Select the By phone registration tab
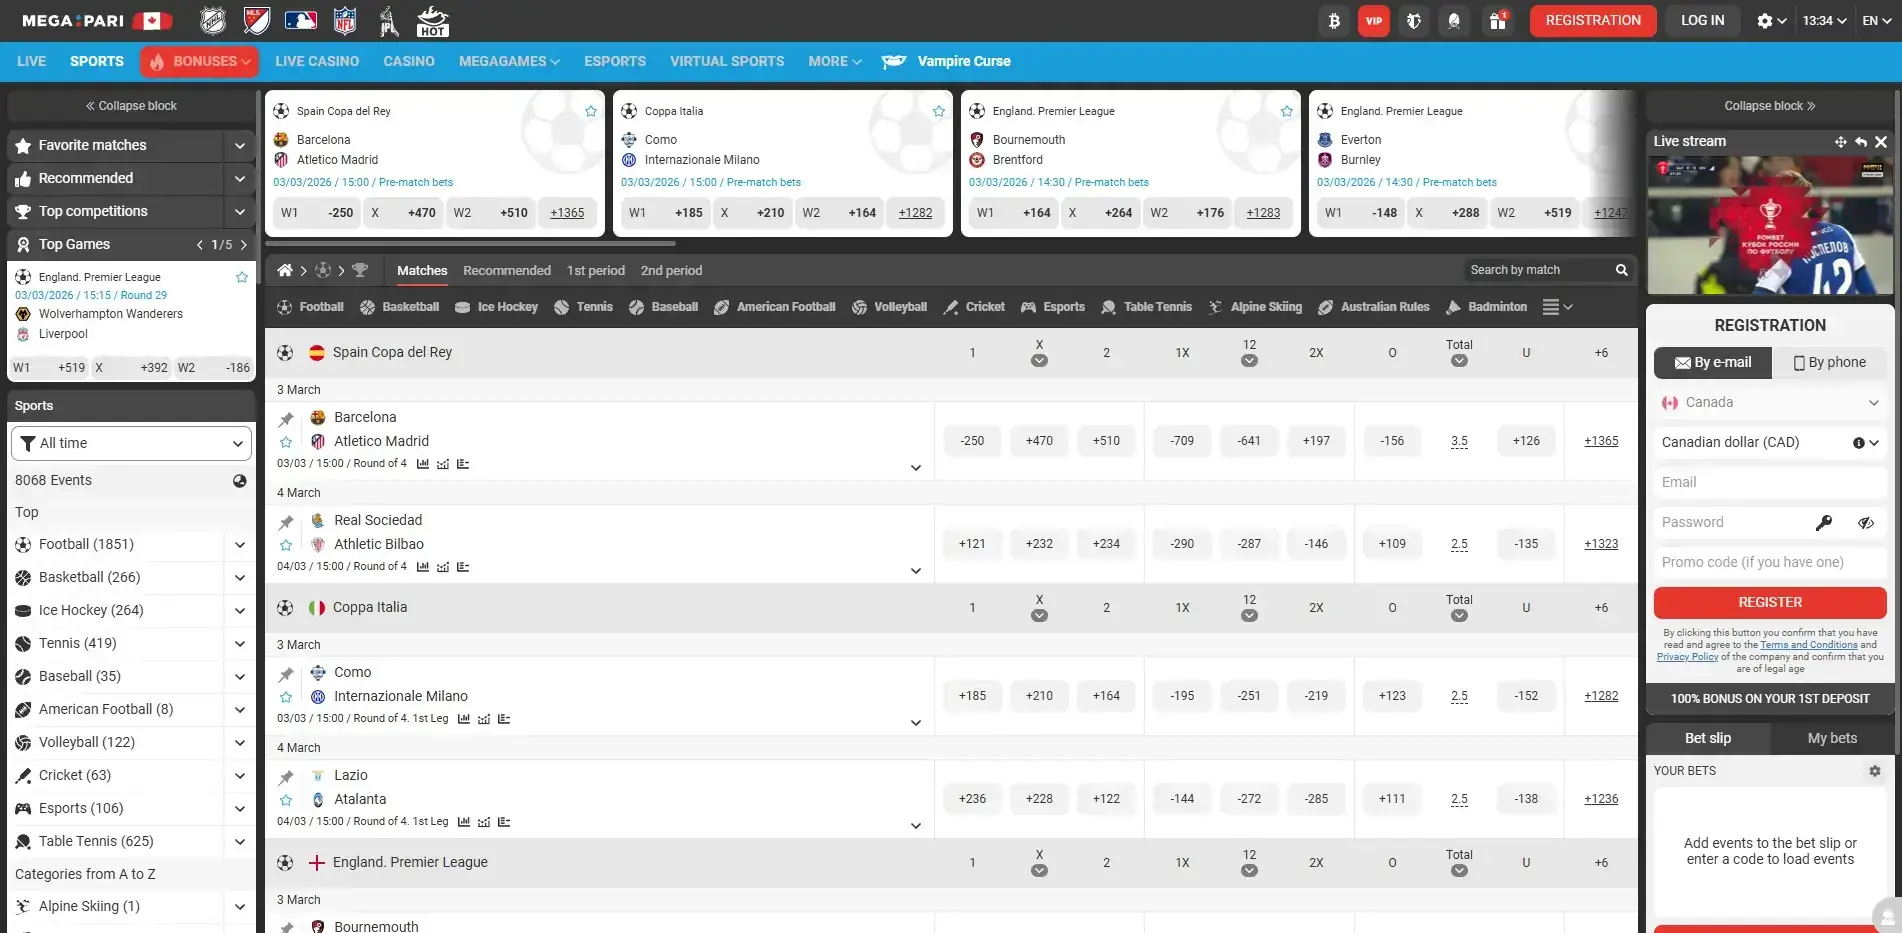 click(x=1829, y=362)
